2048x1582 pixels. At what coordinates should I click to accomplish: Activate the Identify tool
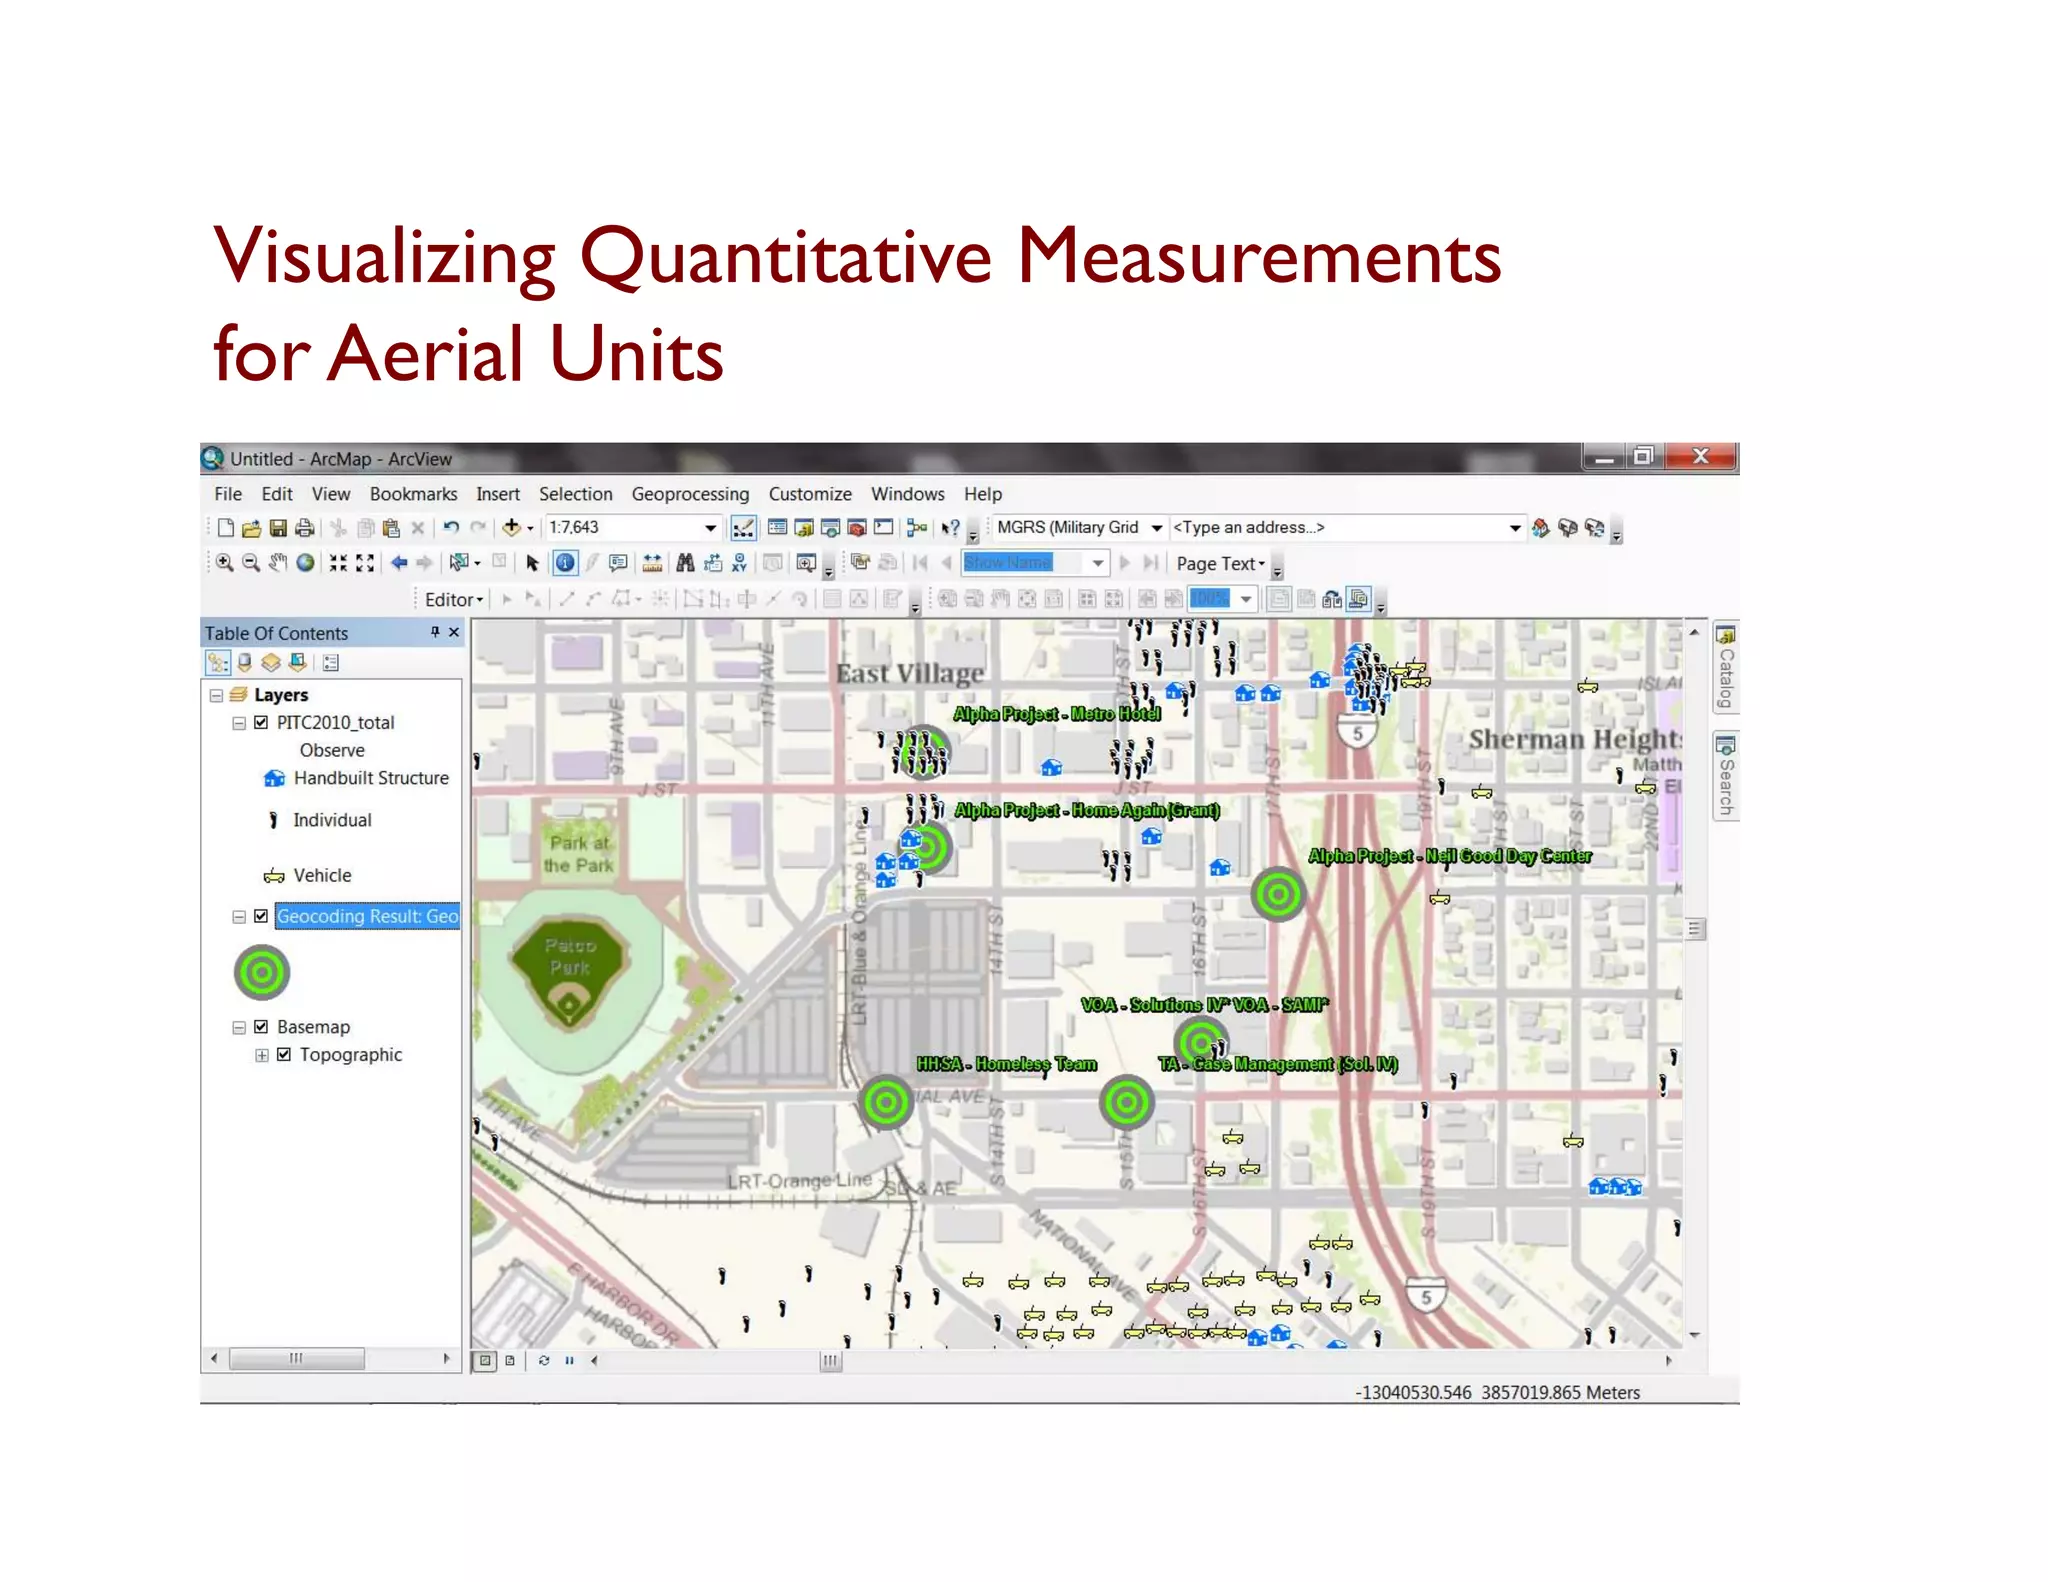point(565,563)
